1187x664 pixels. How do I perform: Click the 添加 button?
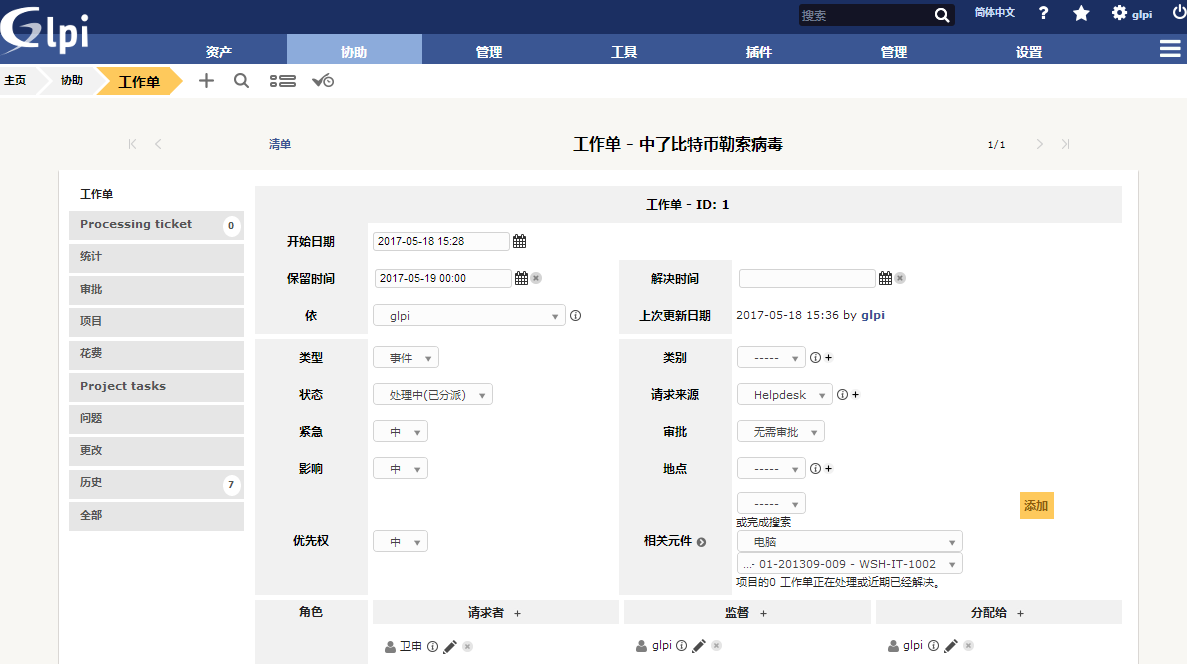click(1036, 506)
